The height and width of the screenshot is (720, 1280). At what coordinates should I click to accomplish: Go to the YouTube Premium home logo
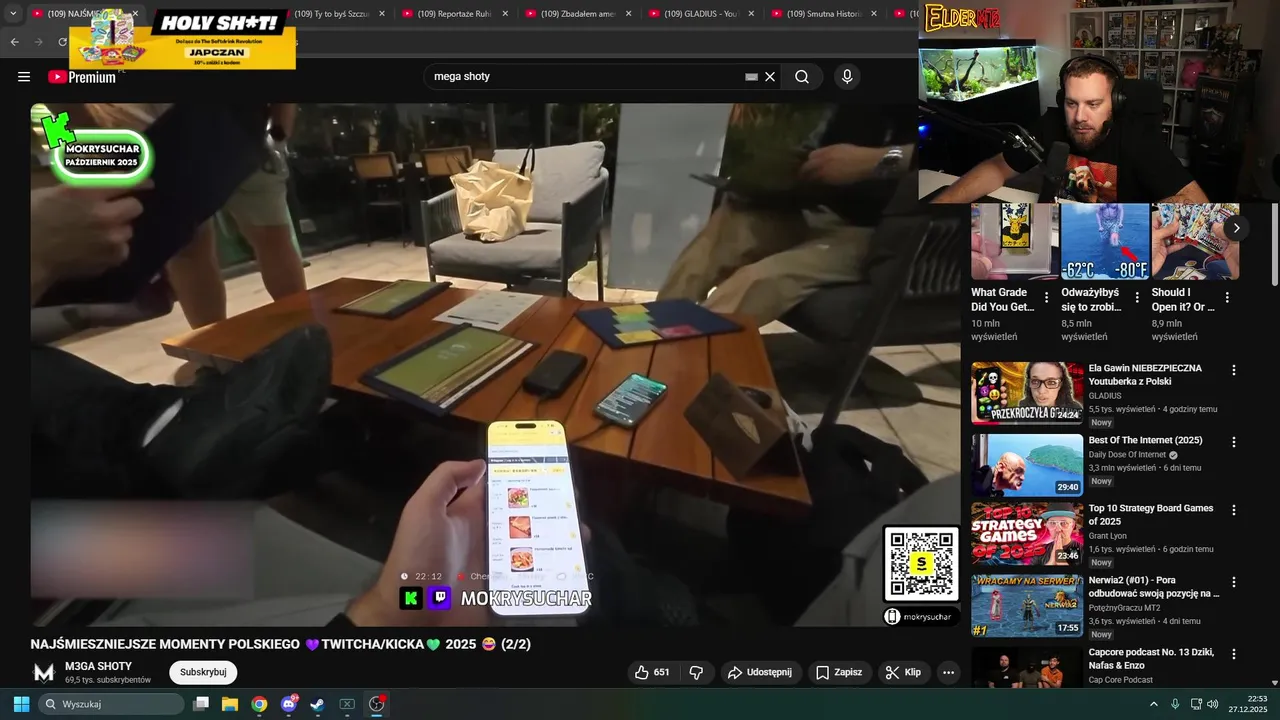(x=82, y=77)
